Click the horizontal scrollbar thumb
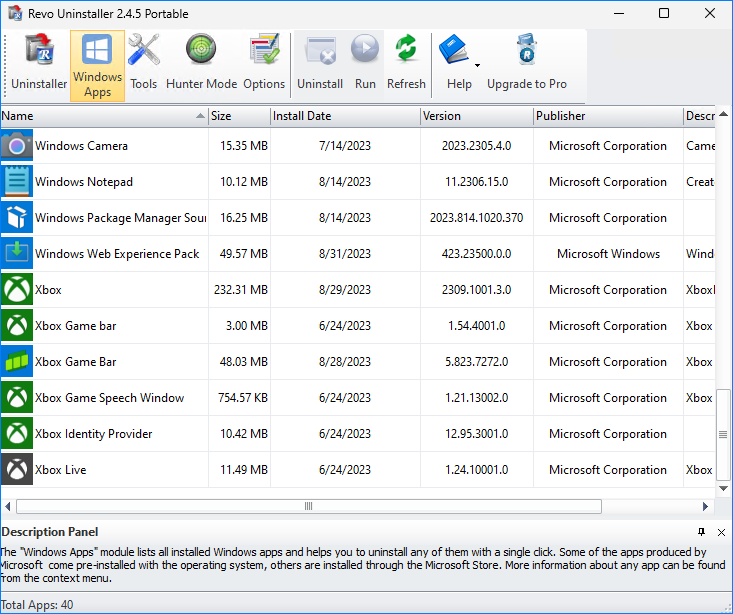 coord(309,506)
